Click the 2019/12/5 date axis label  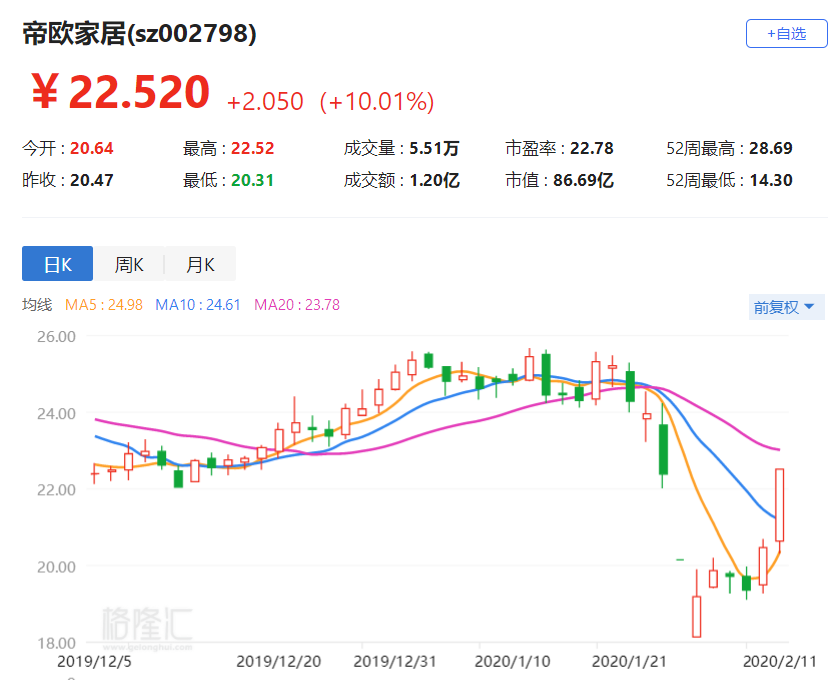click(94, 662)
